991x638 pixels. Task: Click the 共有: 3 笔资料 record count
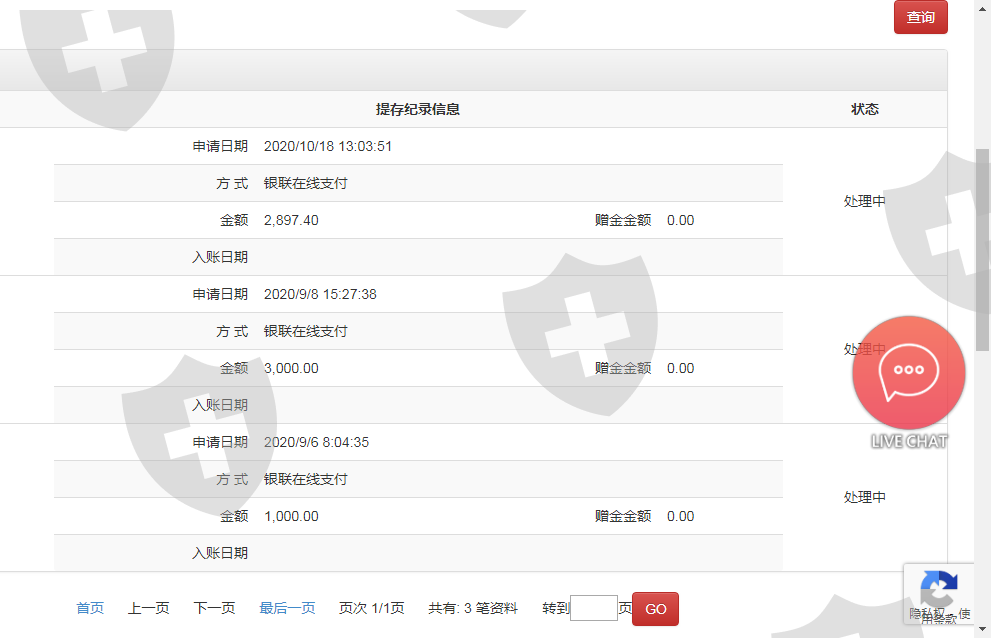[473, 608]
